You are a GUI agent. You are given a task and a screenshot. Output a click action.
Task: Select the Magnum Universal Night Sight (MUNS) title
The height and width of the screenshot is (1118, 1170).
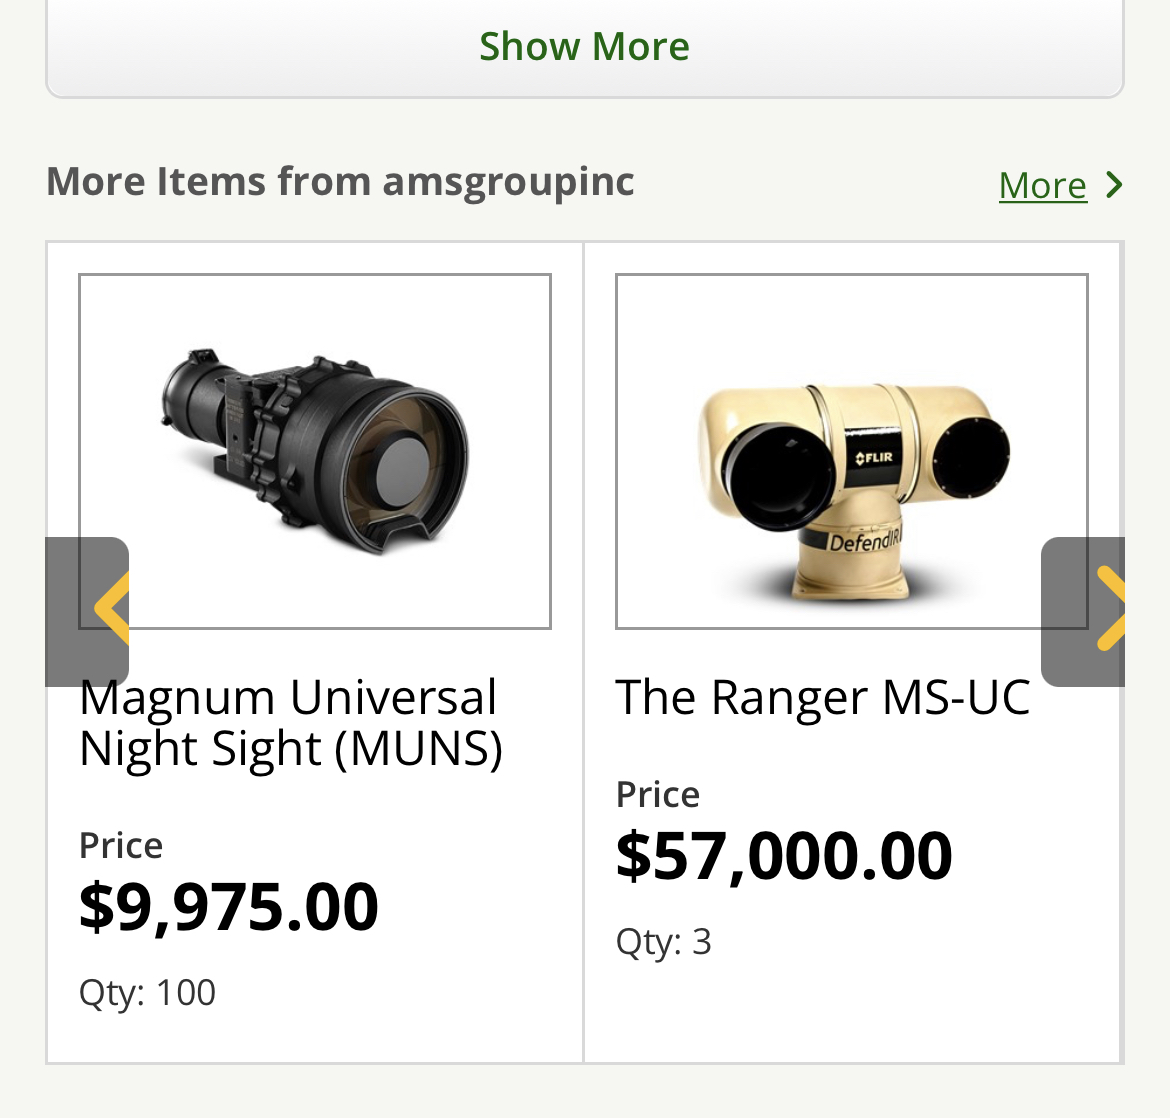click(290, 722)
